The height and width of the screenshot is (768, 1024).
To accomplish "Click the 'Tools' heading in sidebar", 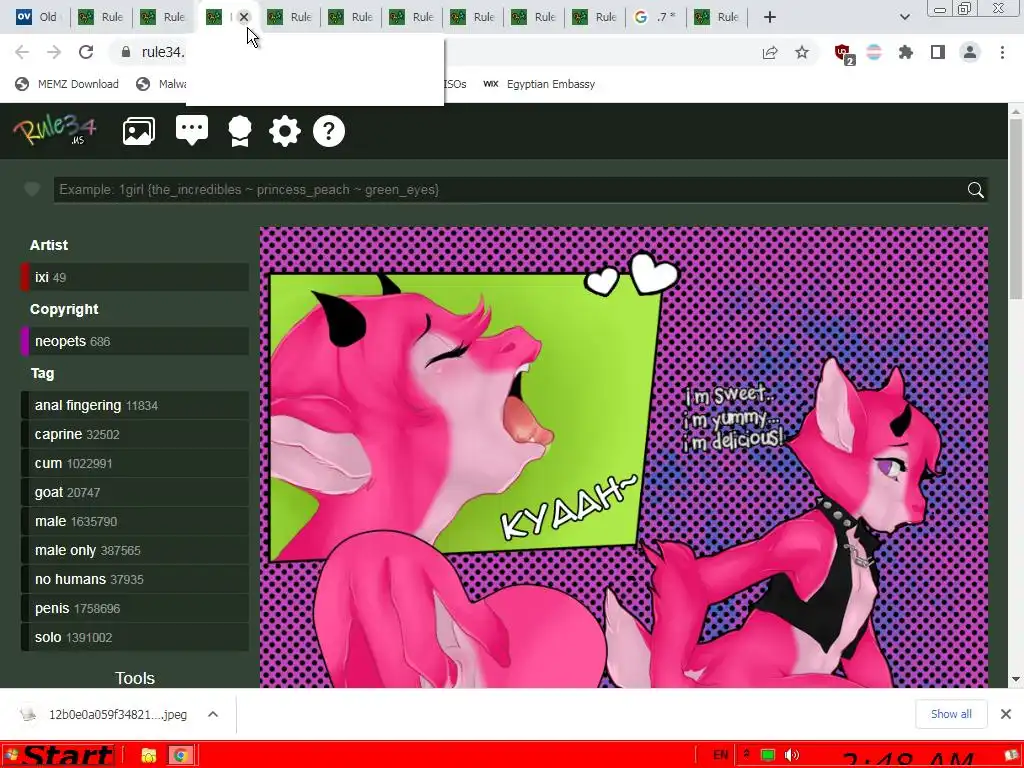I will point(135,678).
